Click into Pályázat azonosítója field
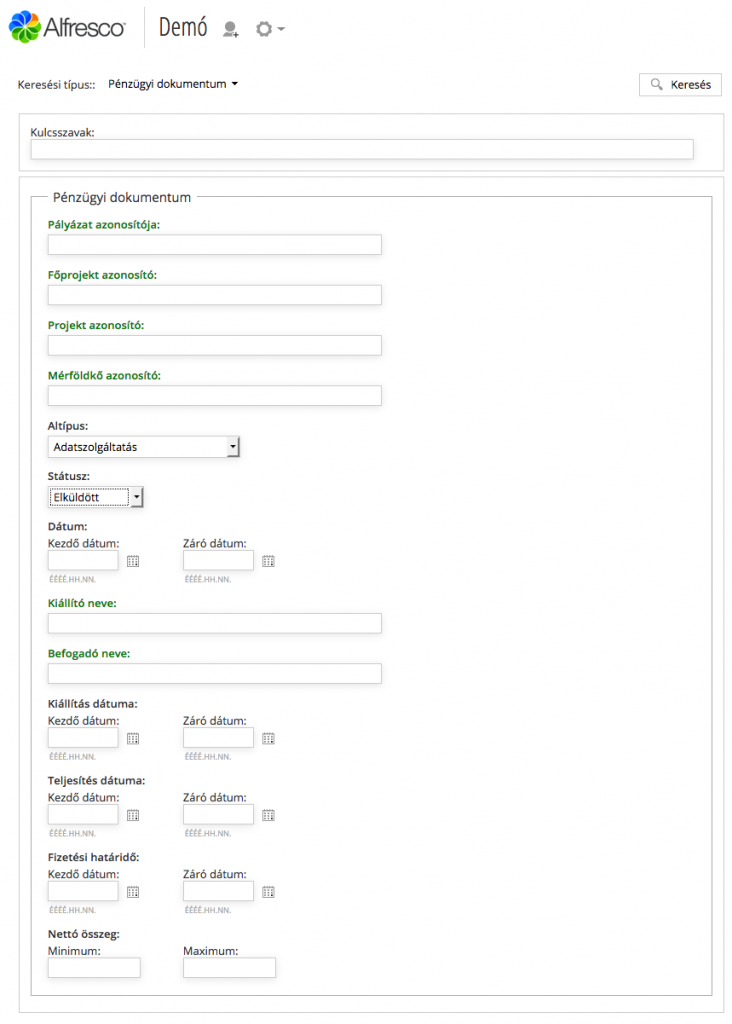732x1024 pixels. tap(214, 244)
